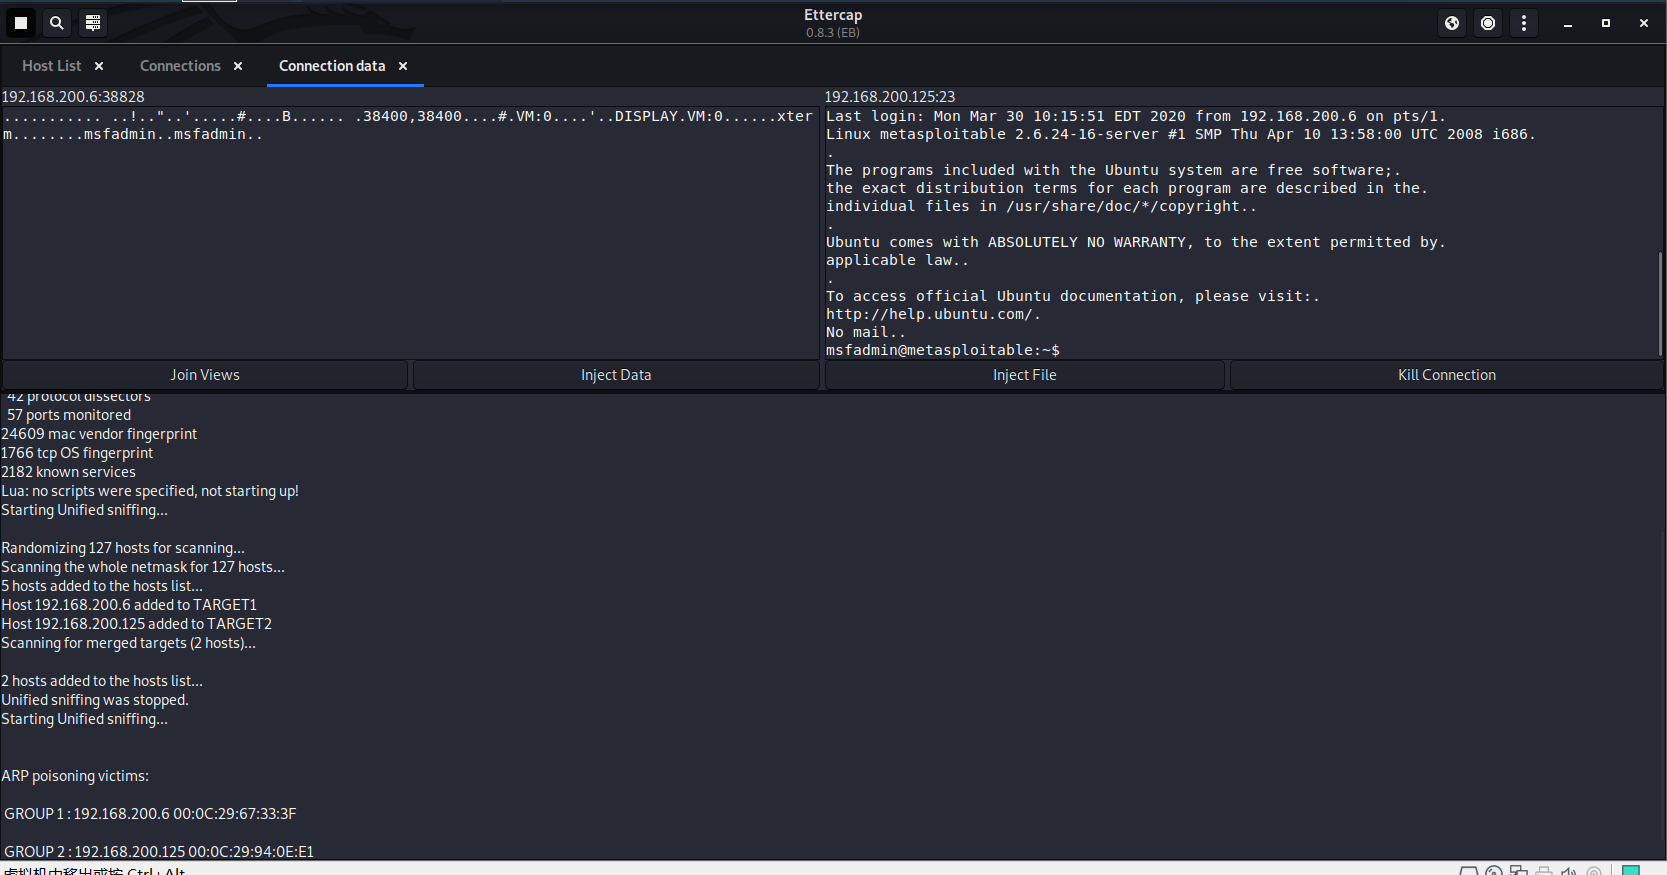
Task: Click the msfadmin credentials line in left pane
Action: (133, 134)
